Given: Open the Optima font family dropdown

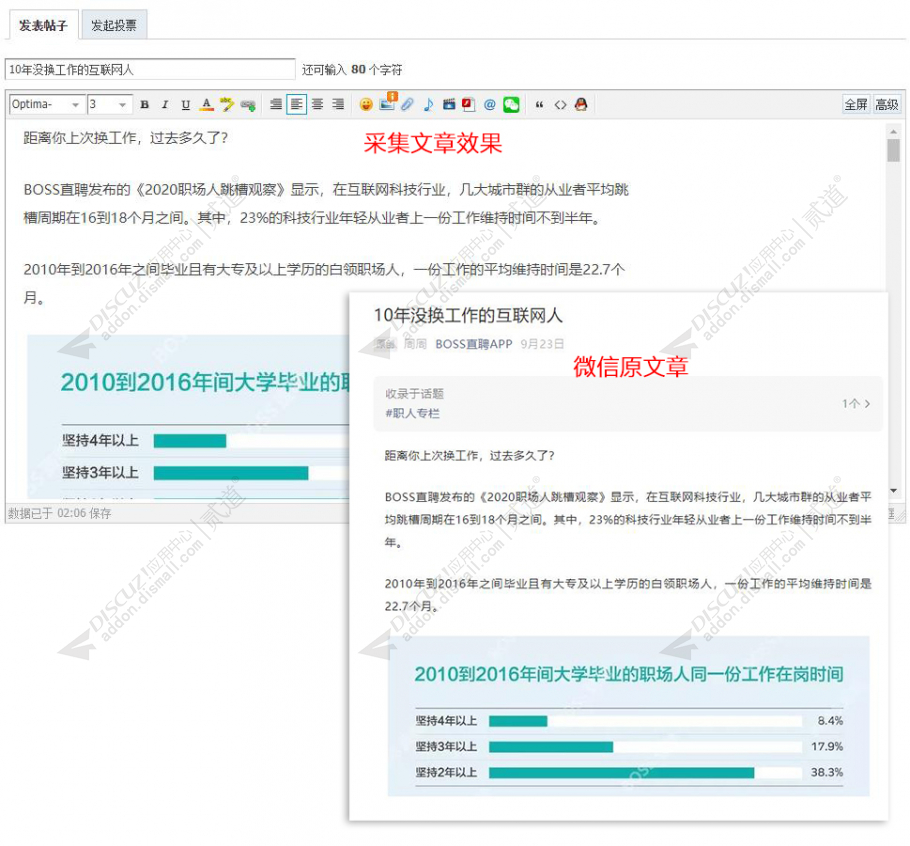Looking at the screenshot, I should (43, 104).
